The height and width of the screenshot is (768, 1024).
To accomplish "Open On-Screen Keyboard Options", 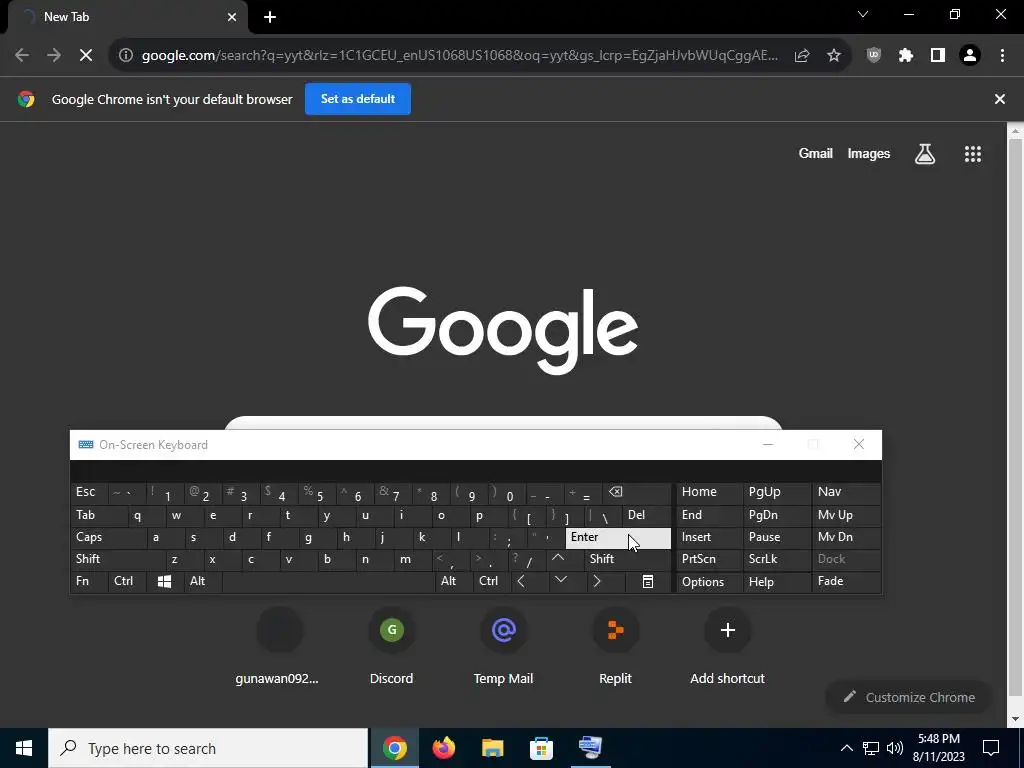I will (x=709, y=582).
